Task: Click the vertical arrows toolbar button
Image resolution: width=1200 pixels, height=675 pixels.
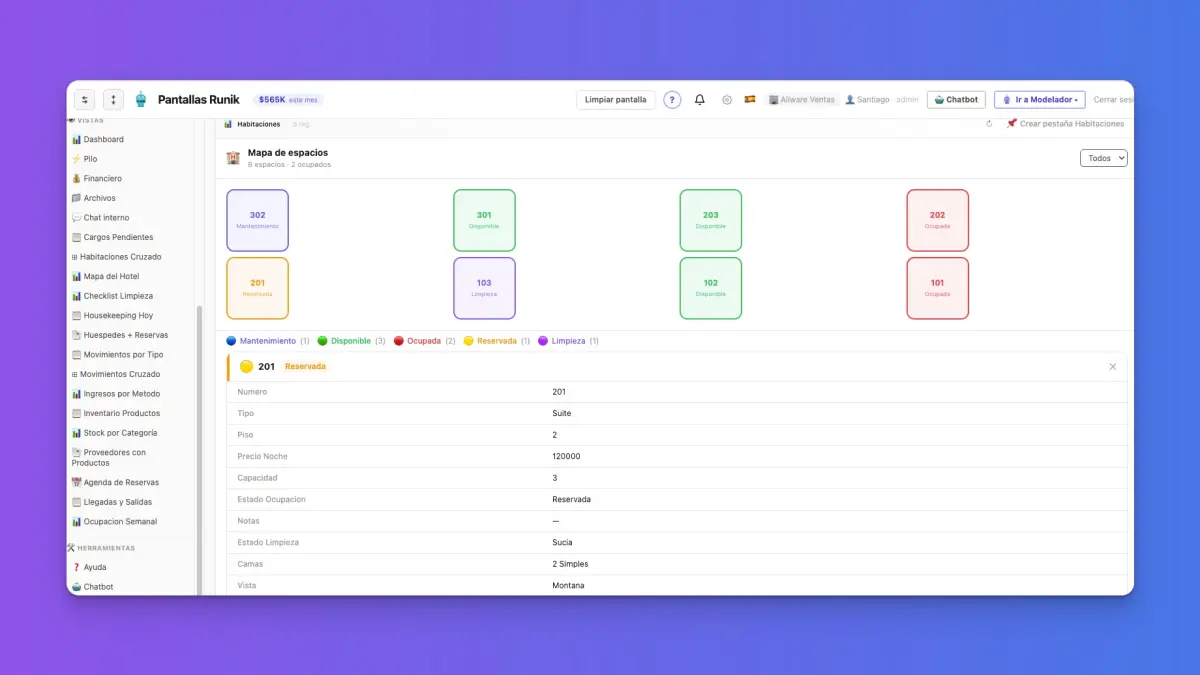Action: (113, 100)
